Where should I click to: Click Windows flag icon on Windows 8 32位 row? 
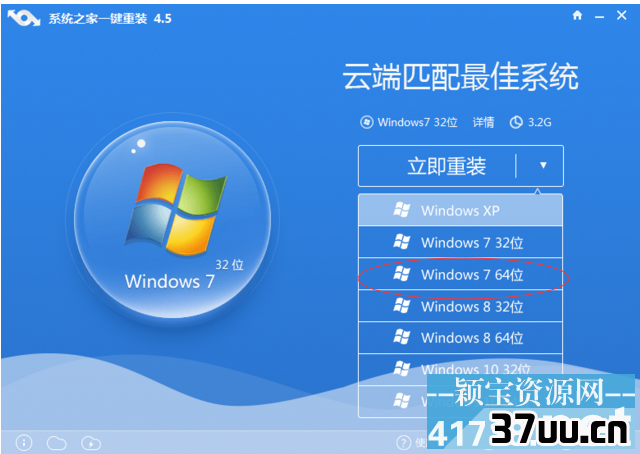click(401, 305)
